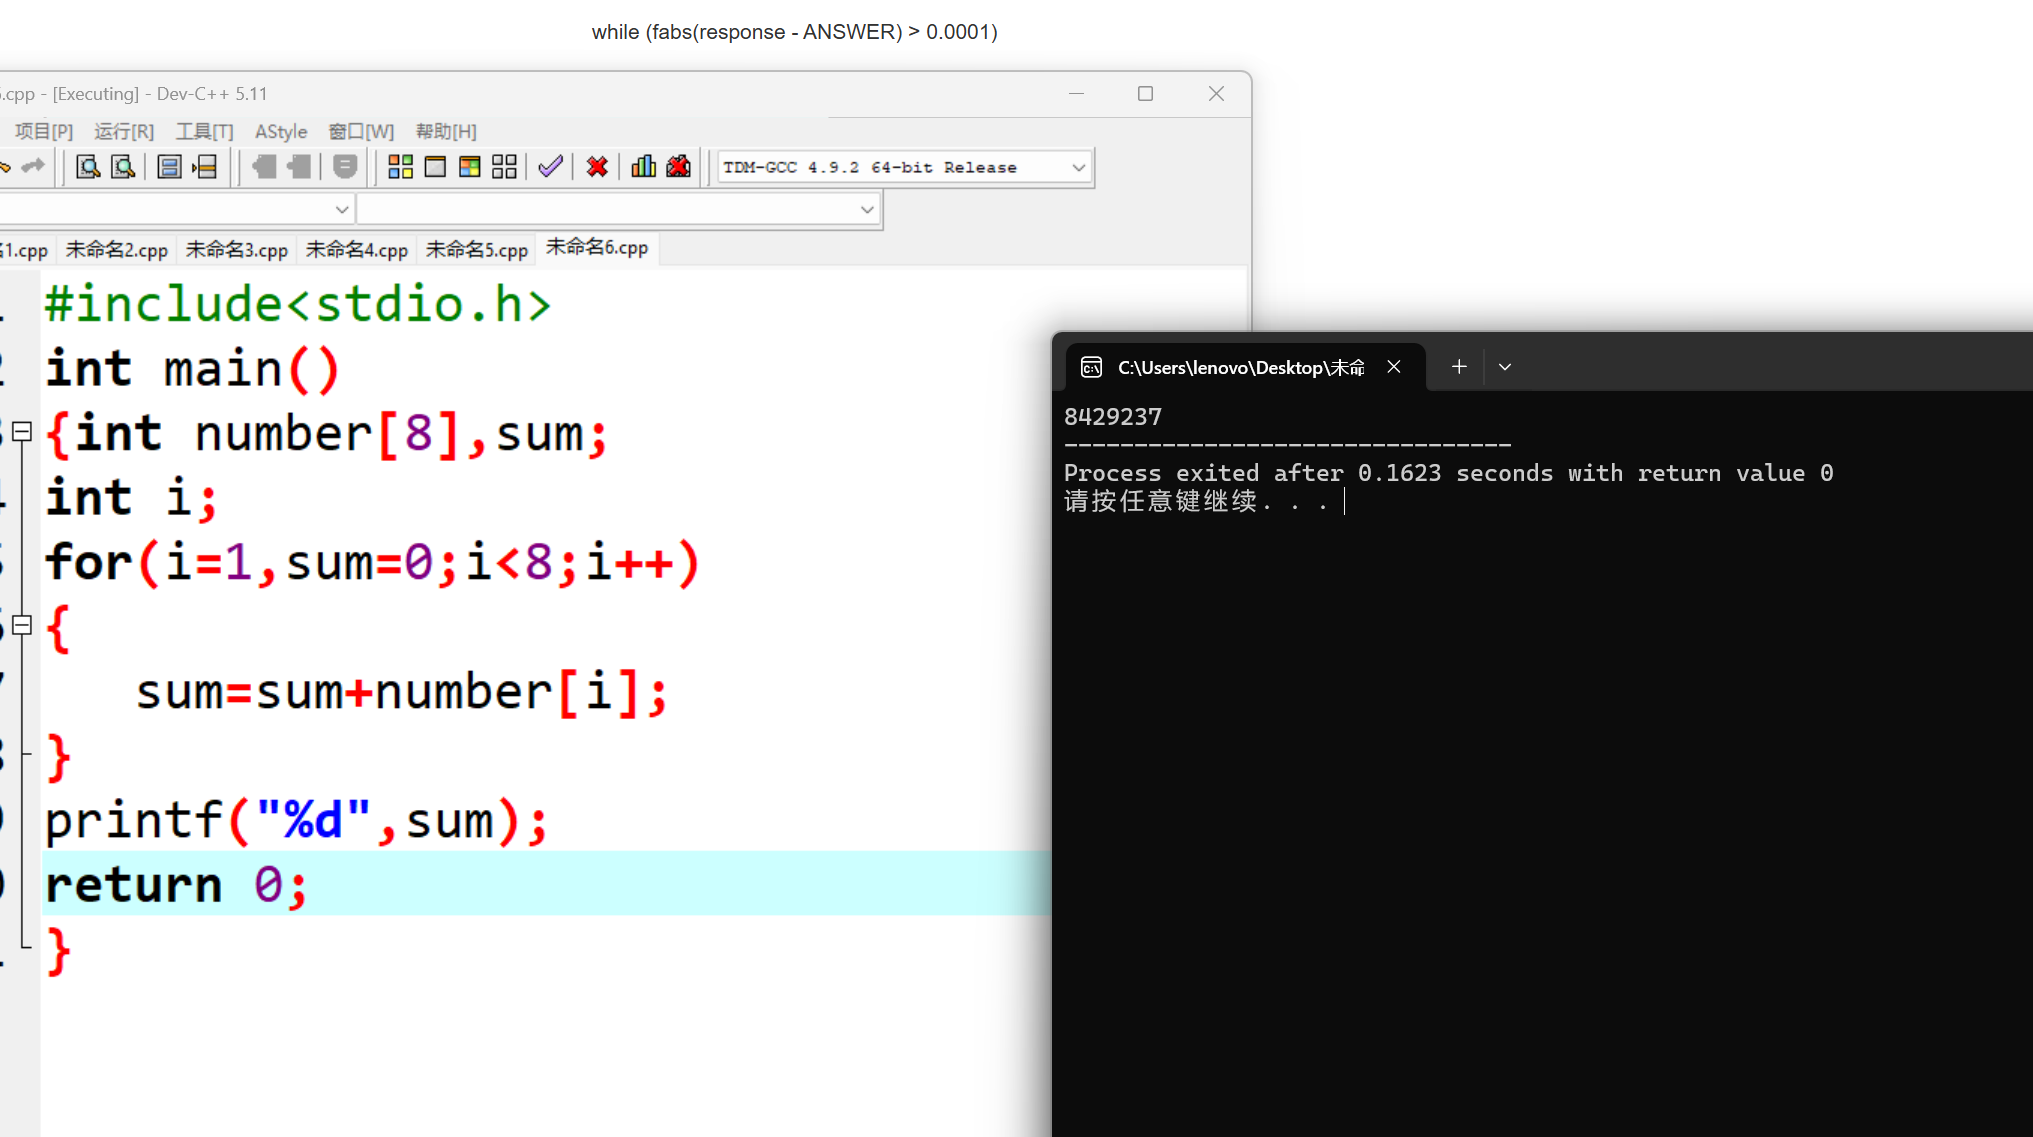This screenshot has height=1137, width=2033.
Task: Switch to the 未命名3.cpp tab
Action: click(237, 249)
